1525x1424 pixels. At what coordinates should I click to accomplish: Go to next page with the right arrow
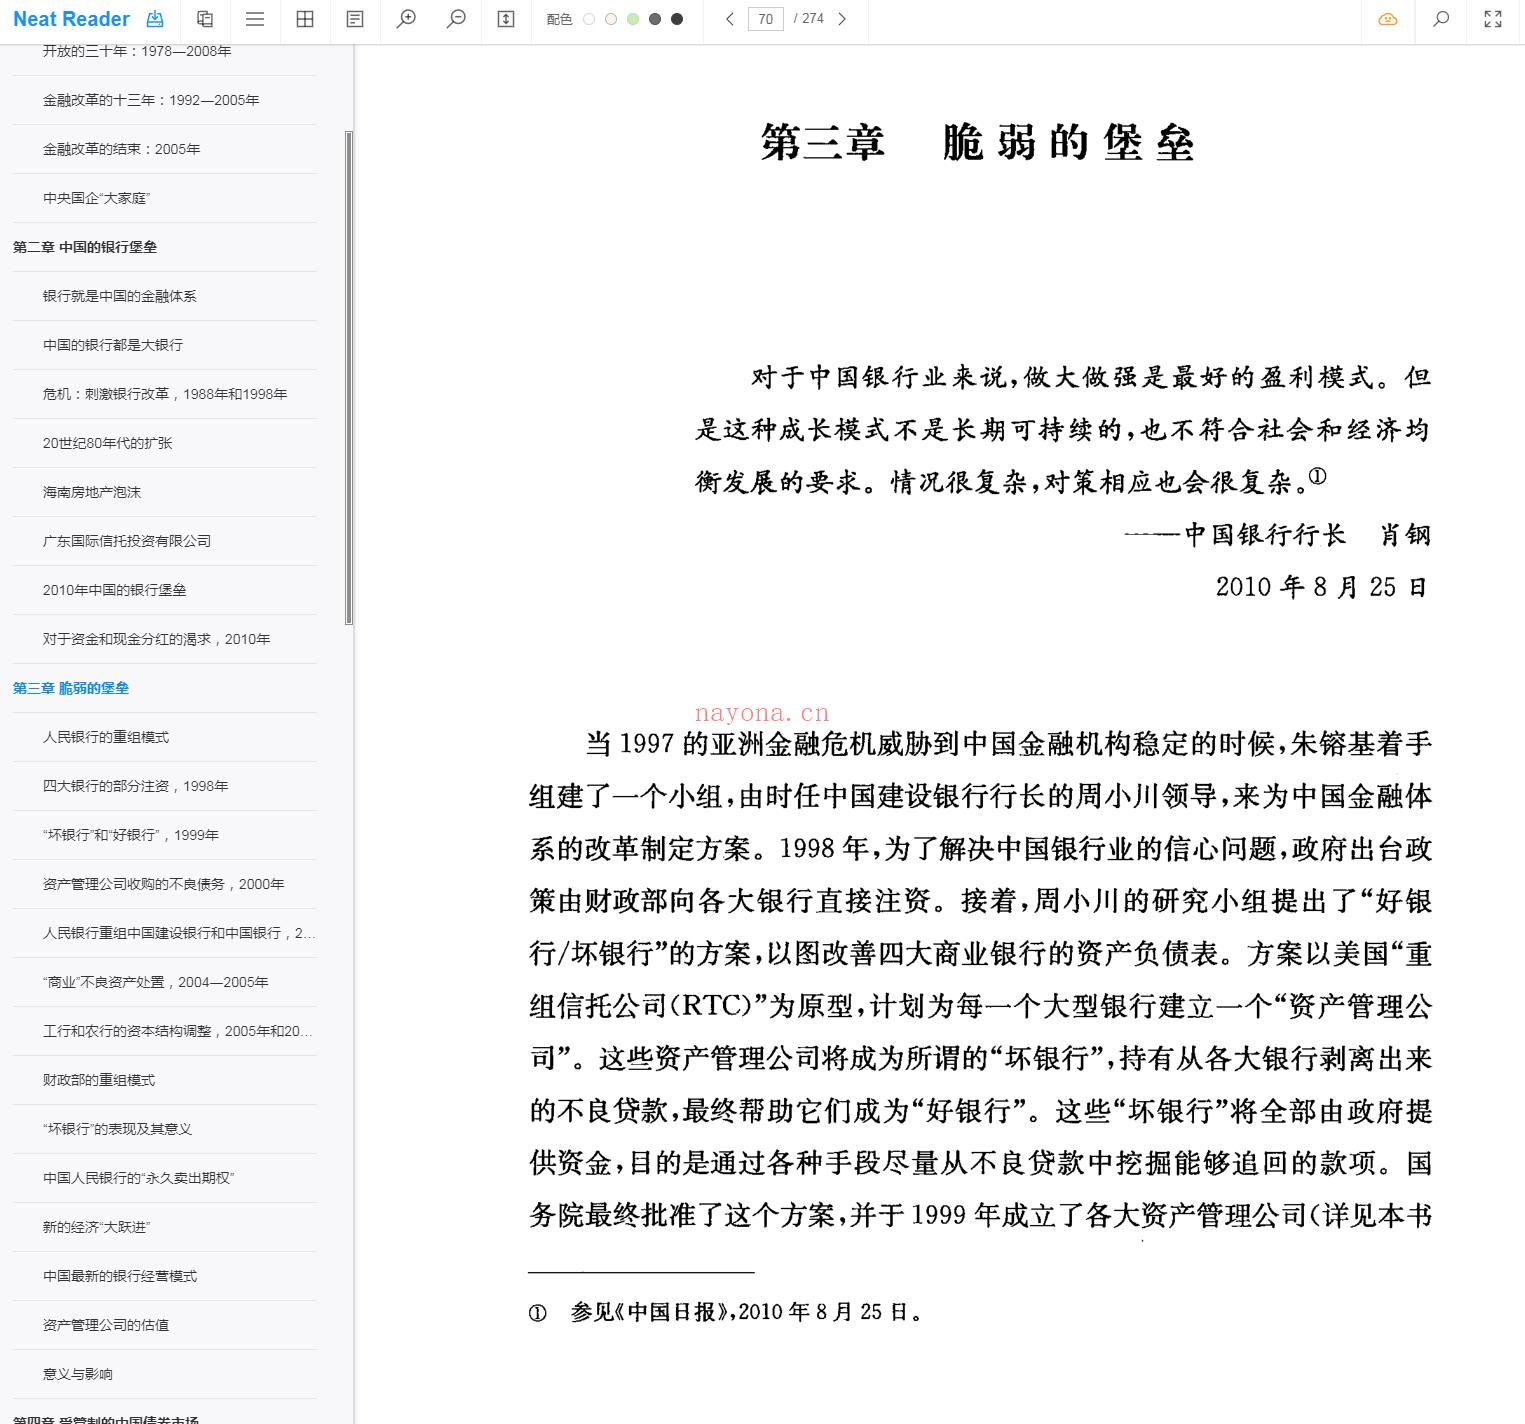click(842, 19)
